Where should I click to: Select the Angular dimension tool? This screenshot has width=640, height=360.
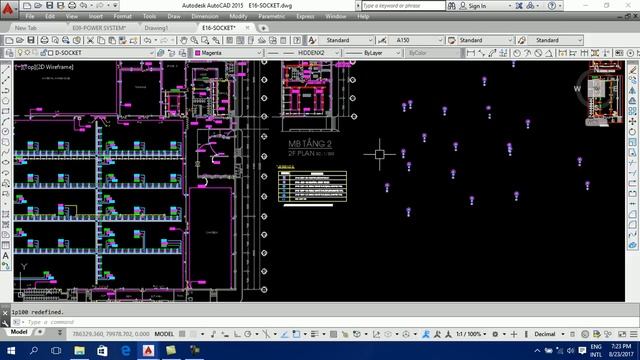(549, 53)
